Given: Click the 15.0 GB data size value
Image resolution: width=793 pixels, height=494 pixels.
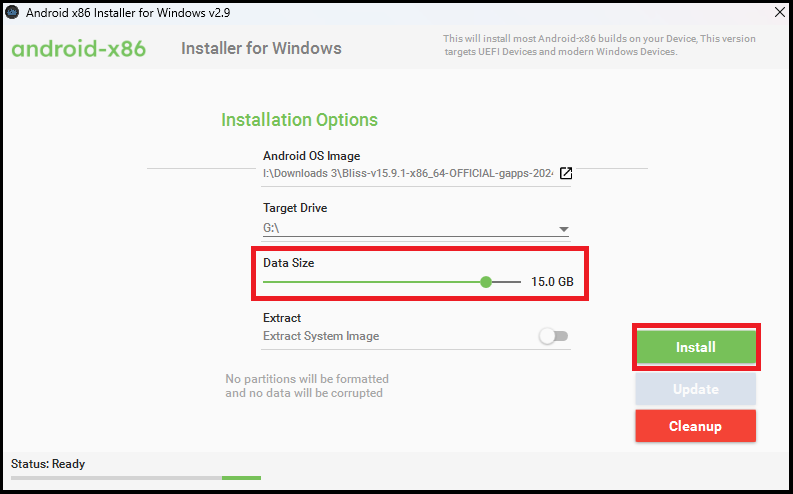Looking at the screenshot, I should (552, 282).
